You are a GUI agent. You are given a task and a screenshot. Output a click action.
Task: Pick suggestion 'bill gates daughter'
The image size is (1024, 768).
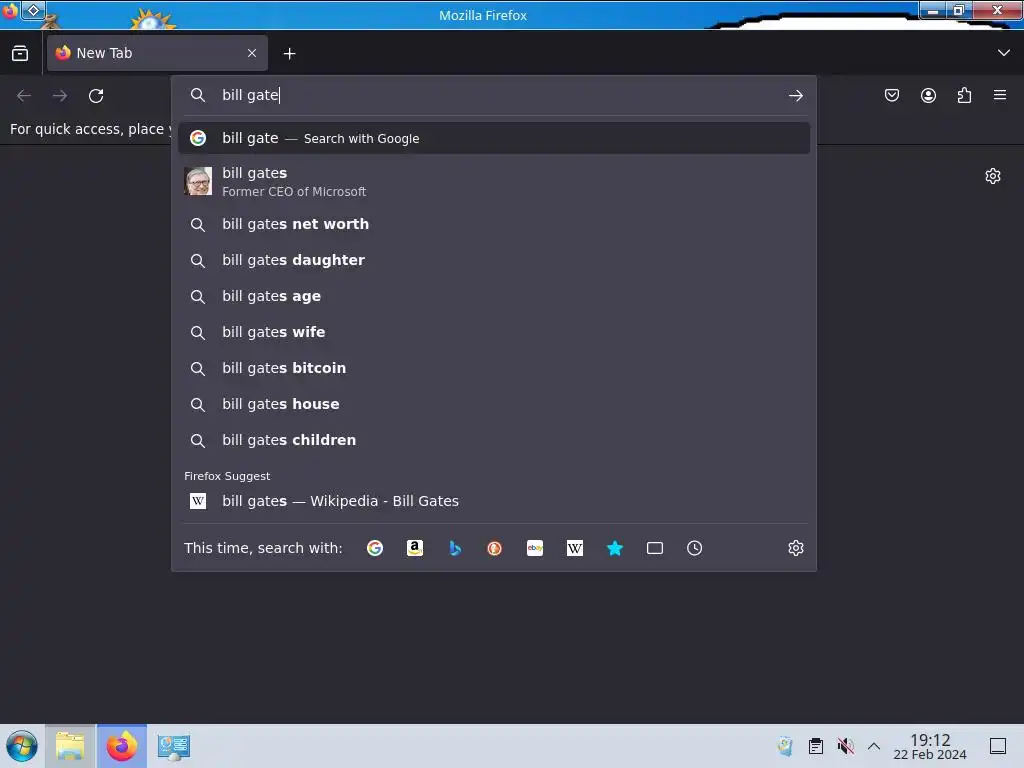point(494,260)
